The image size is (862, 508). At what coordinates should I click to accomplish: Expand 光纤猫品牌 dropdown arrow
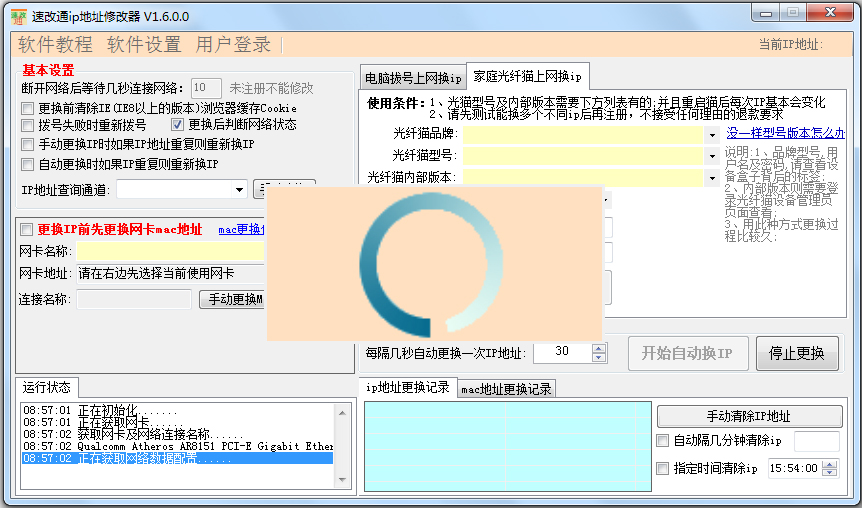712,135
